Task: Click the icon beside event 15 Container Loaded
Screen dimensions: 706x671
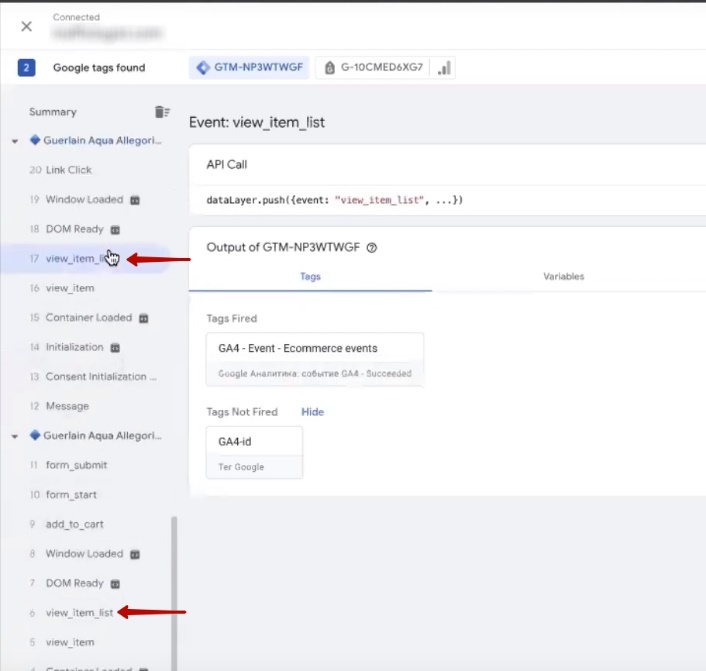Action: tap(143, 318)
